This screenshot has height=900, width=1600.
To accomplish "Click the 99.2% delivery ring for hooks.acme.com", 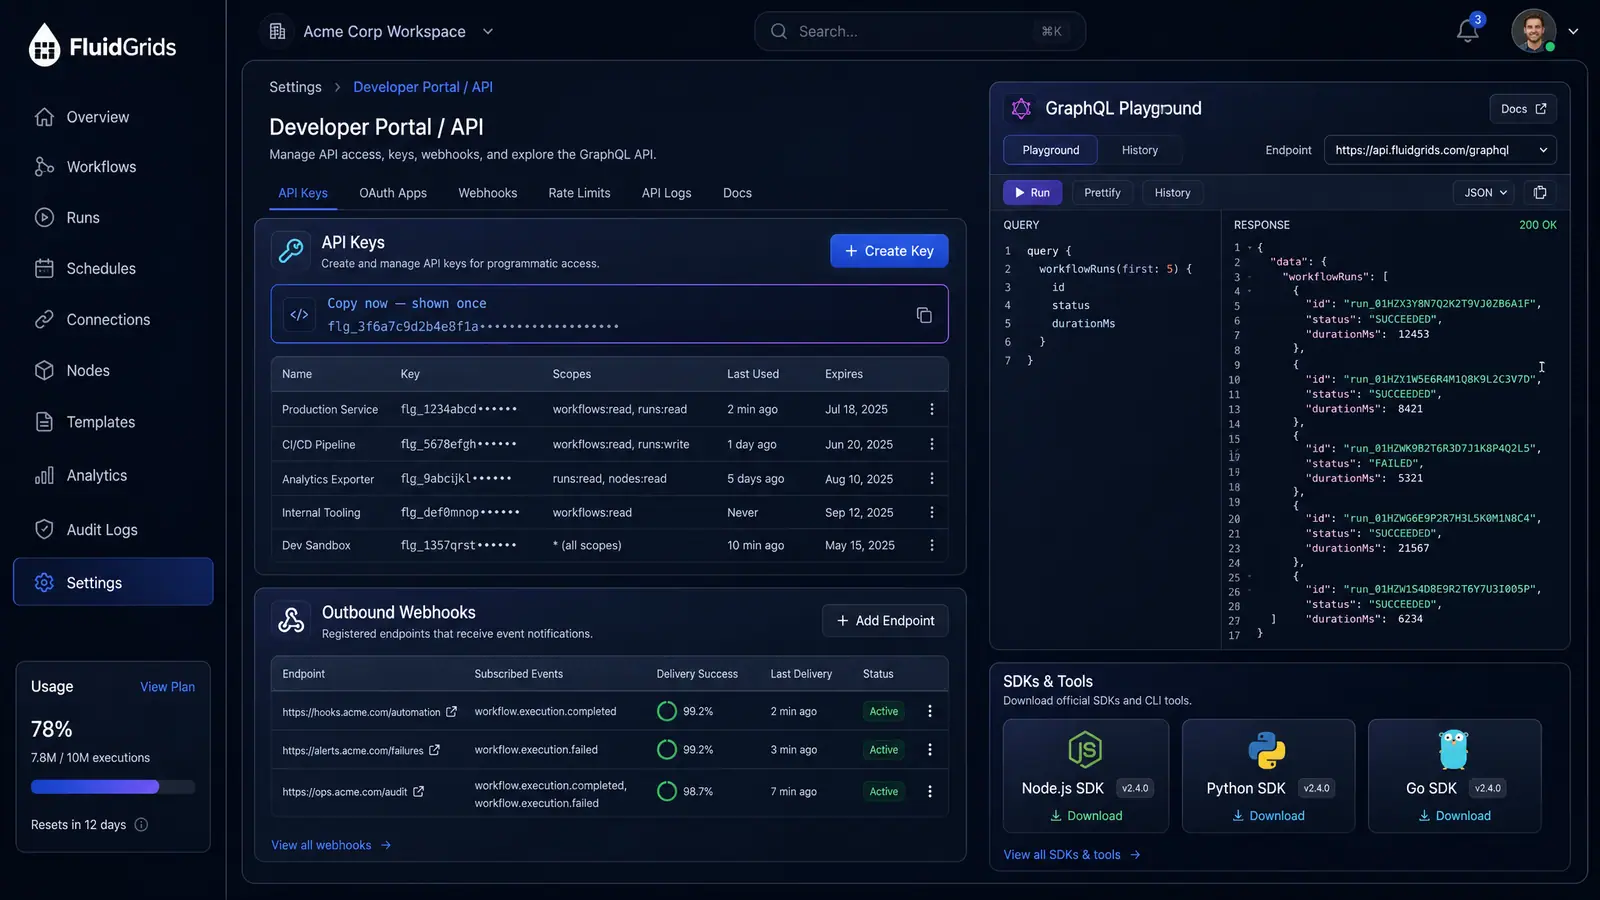I will [x=667, y=711].
